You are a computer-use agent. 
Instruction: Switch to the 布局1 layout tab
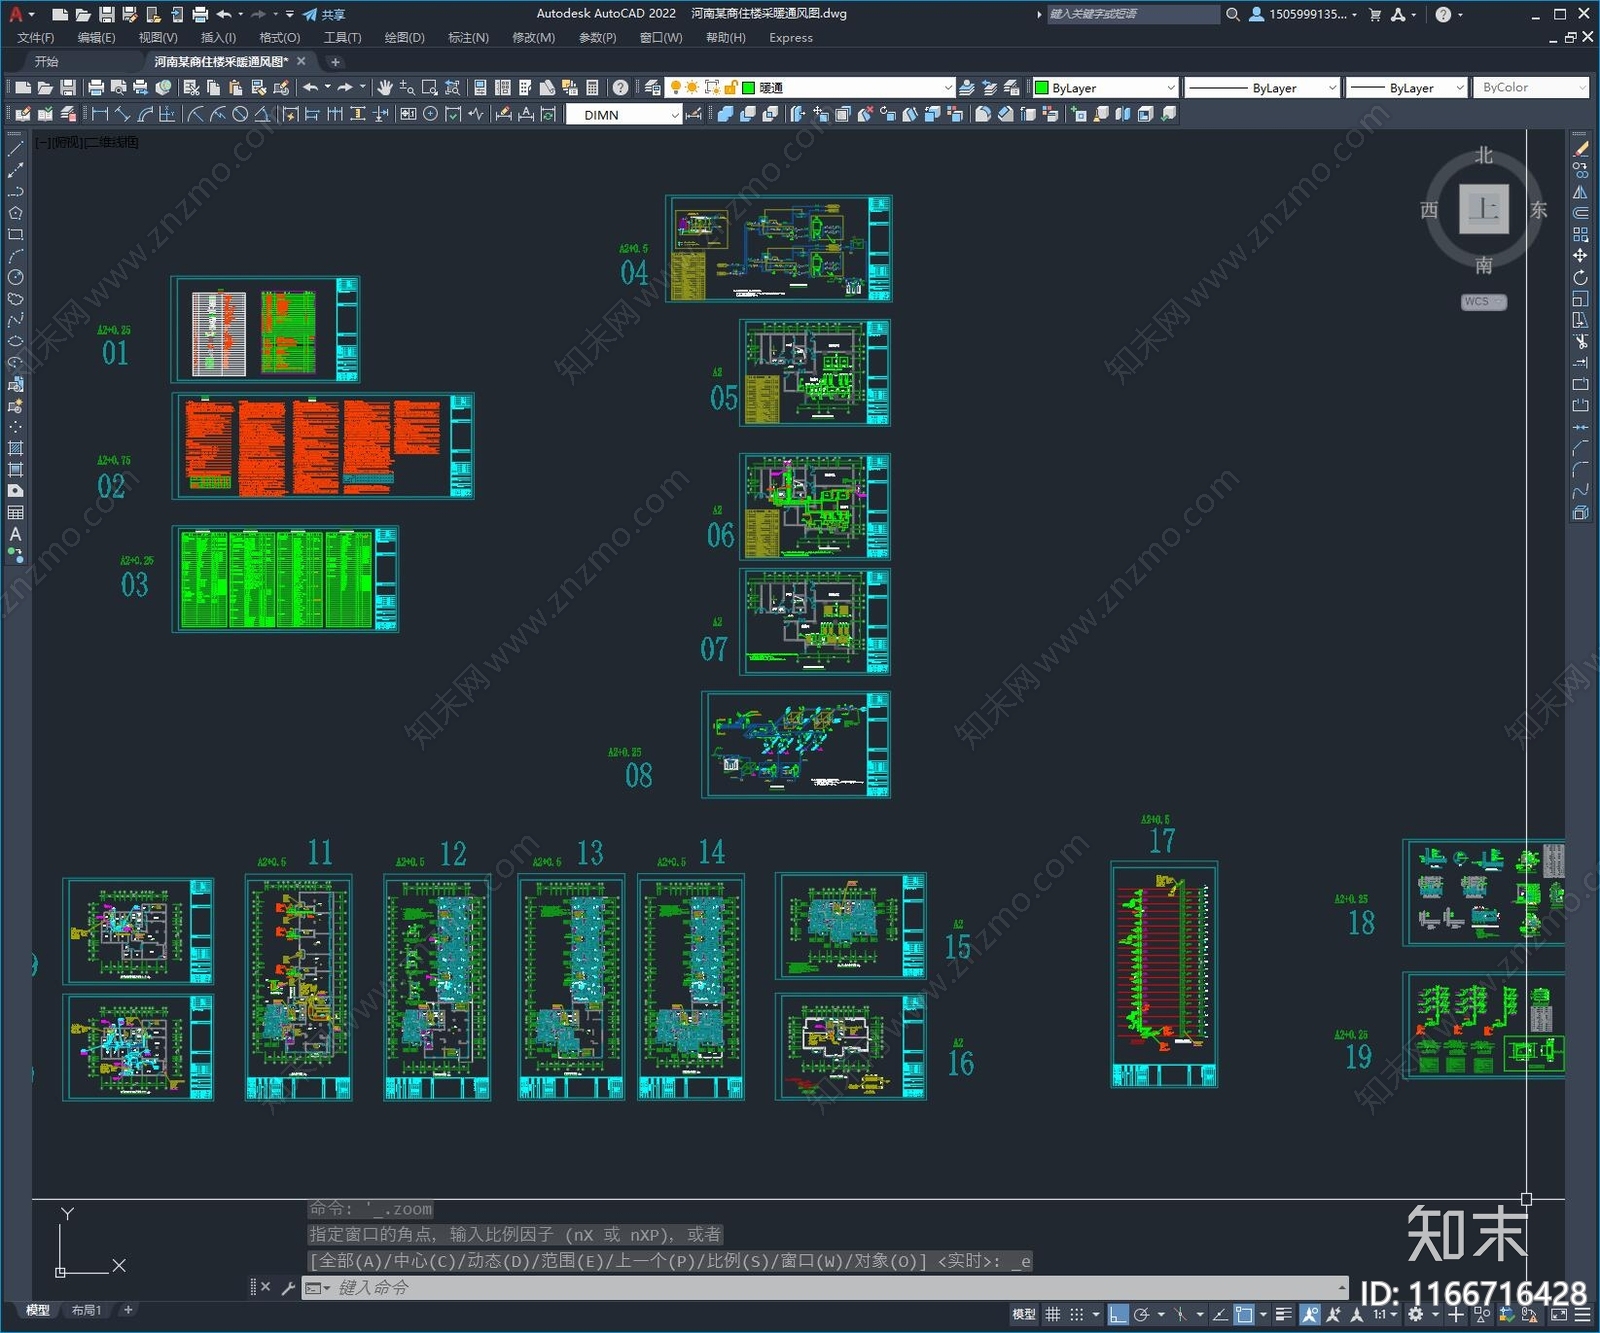pyautogui.click(x=86, y=1310)
